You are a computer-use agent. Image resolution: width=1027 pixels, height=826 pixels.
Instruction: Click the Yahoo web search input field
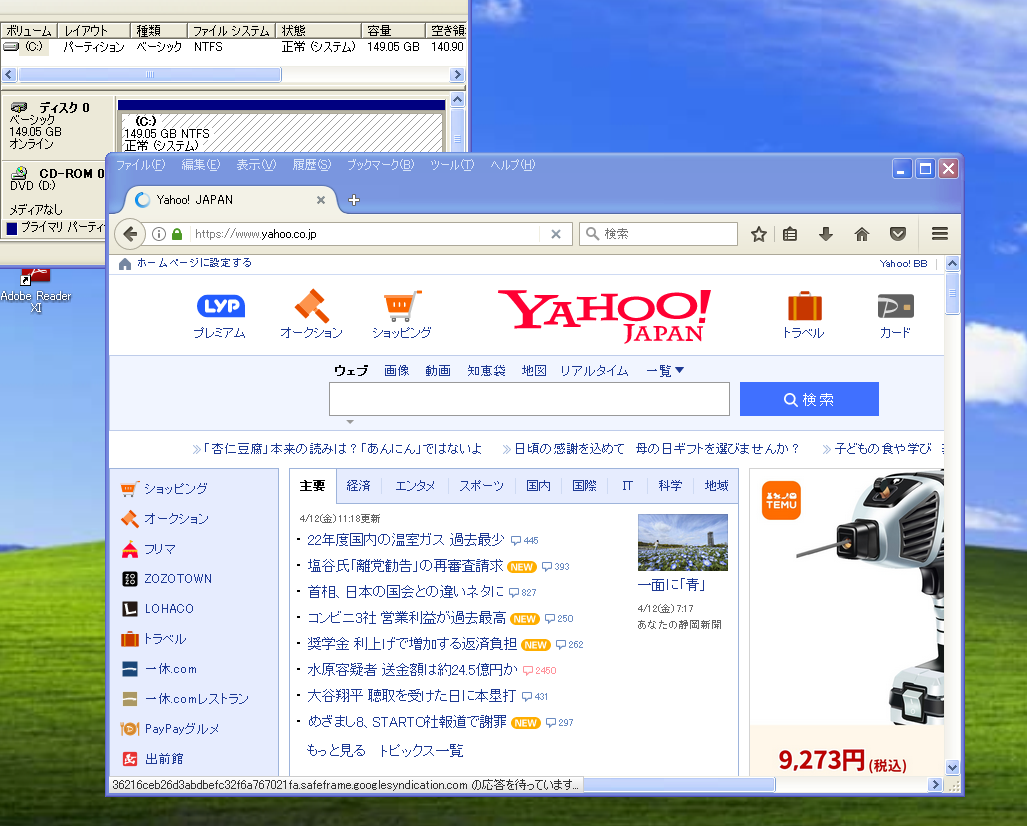tap(529, 399)
